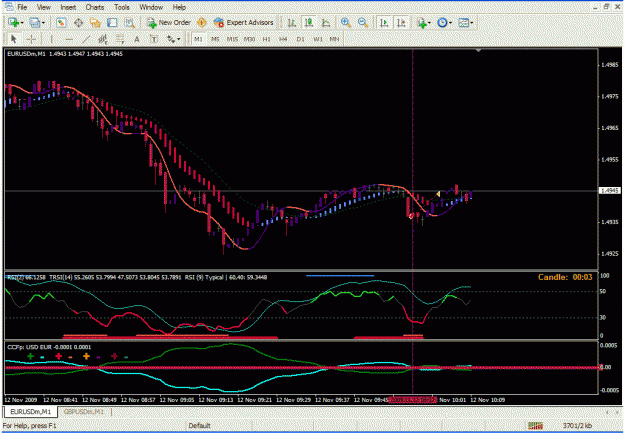Switch chart to Bar Chart mode
625x433 pixels.
(292, 23)
